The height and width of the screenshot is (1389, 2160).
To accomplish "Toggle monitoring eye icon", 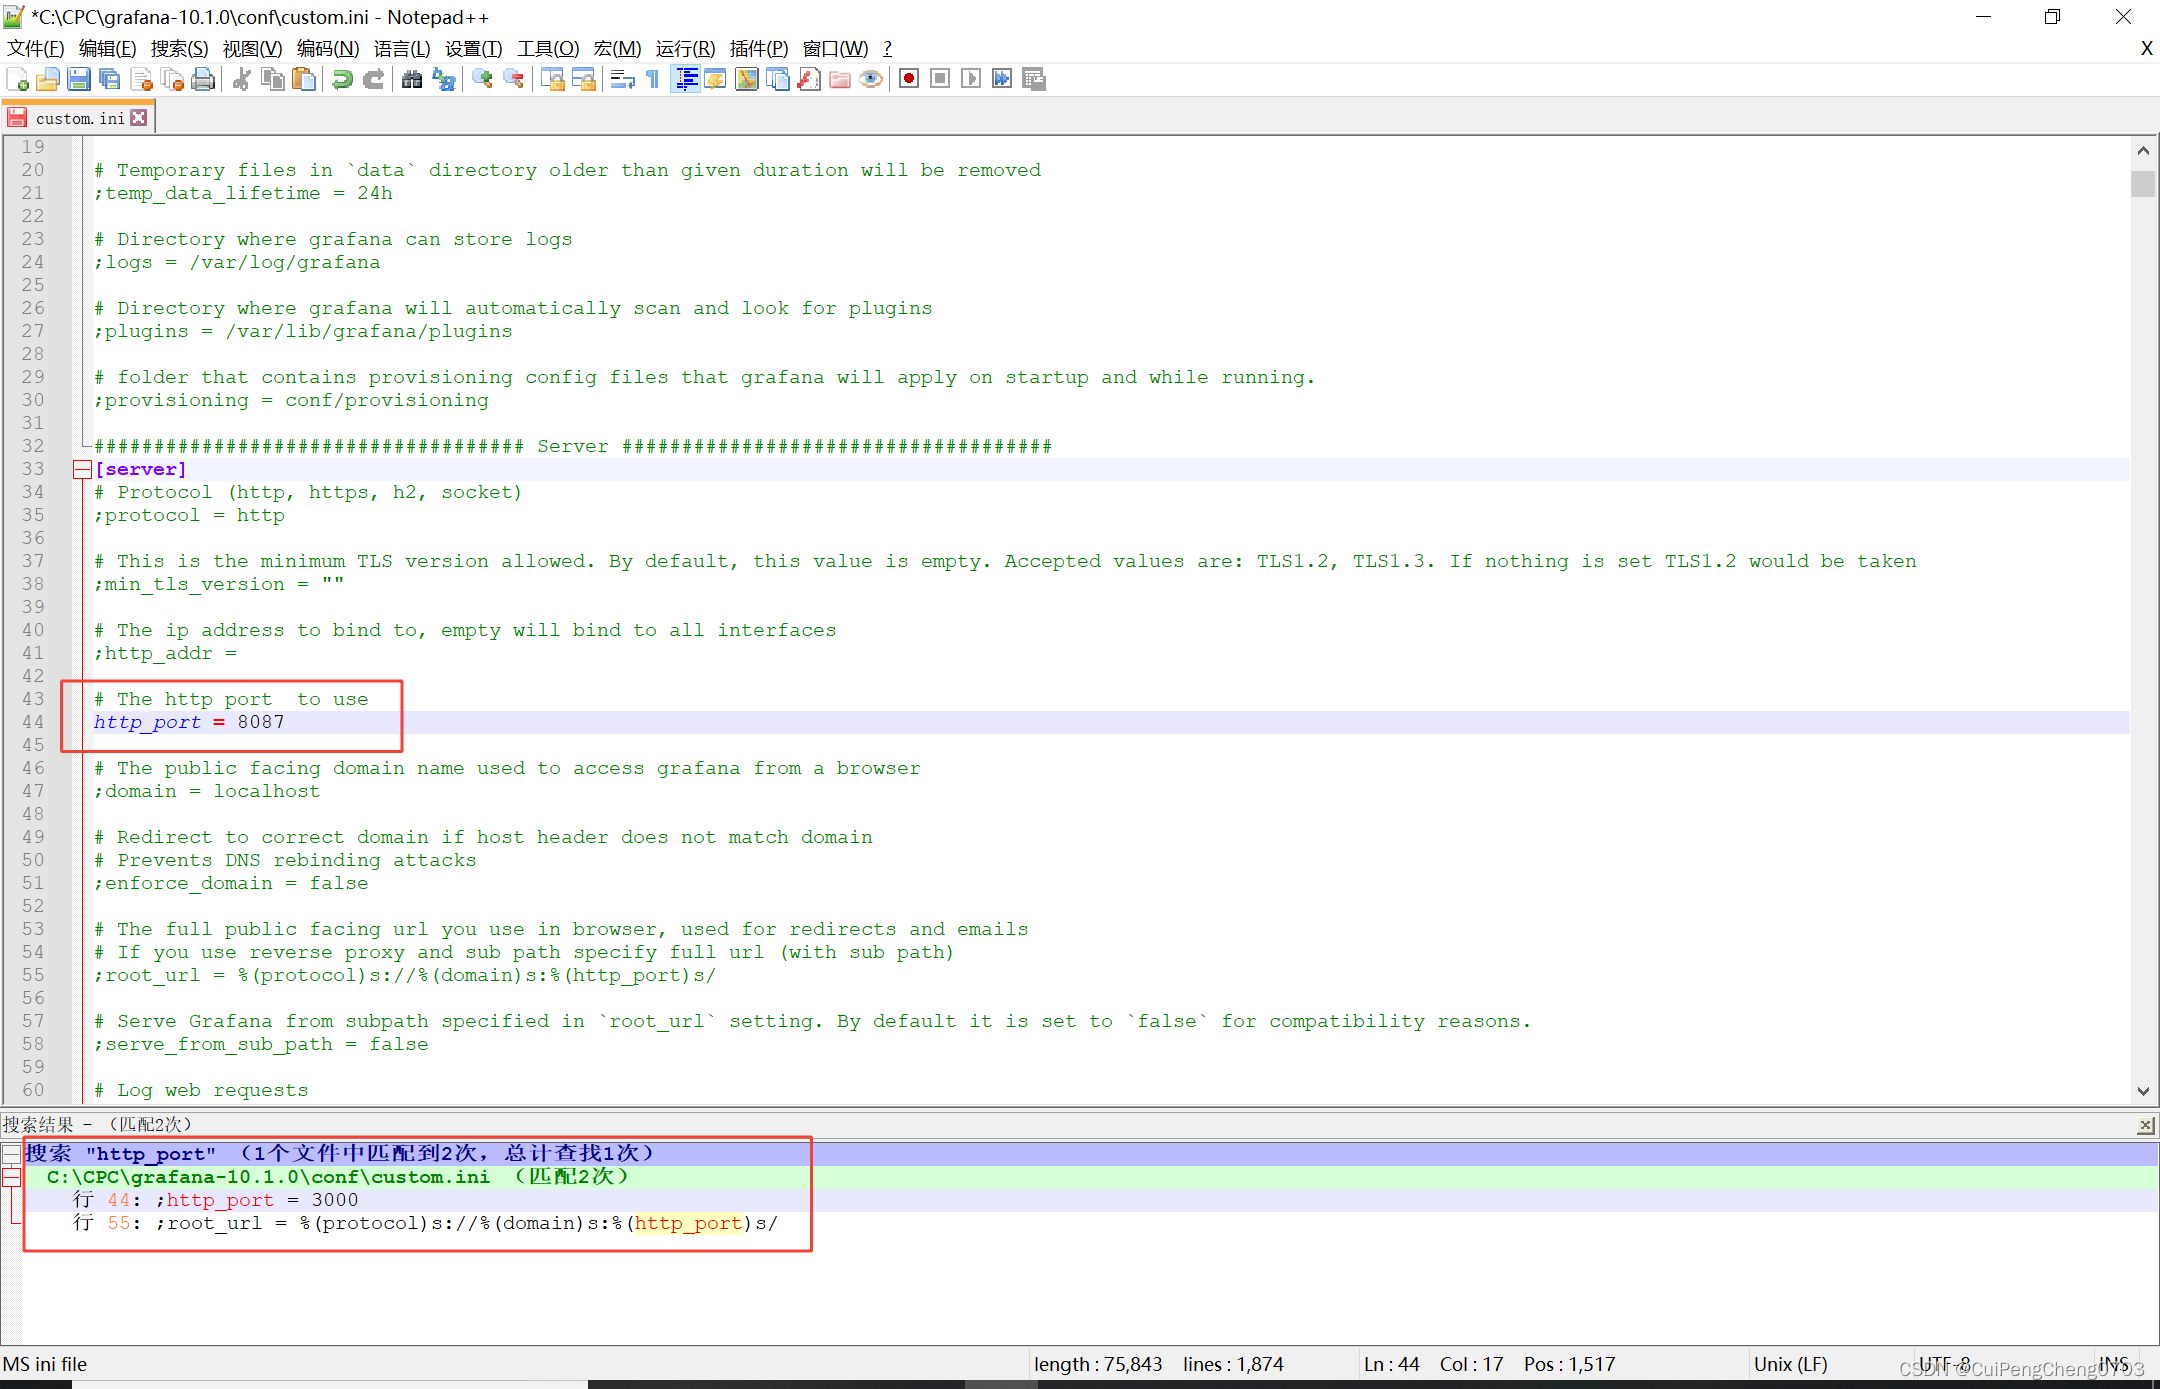I will 871,79.
